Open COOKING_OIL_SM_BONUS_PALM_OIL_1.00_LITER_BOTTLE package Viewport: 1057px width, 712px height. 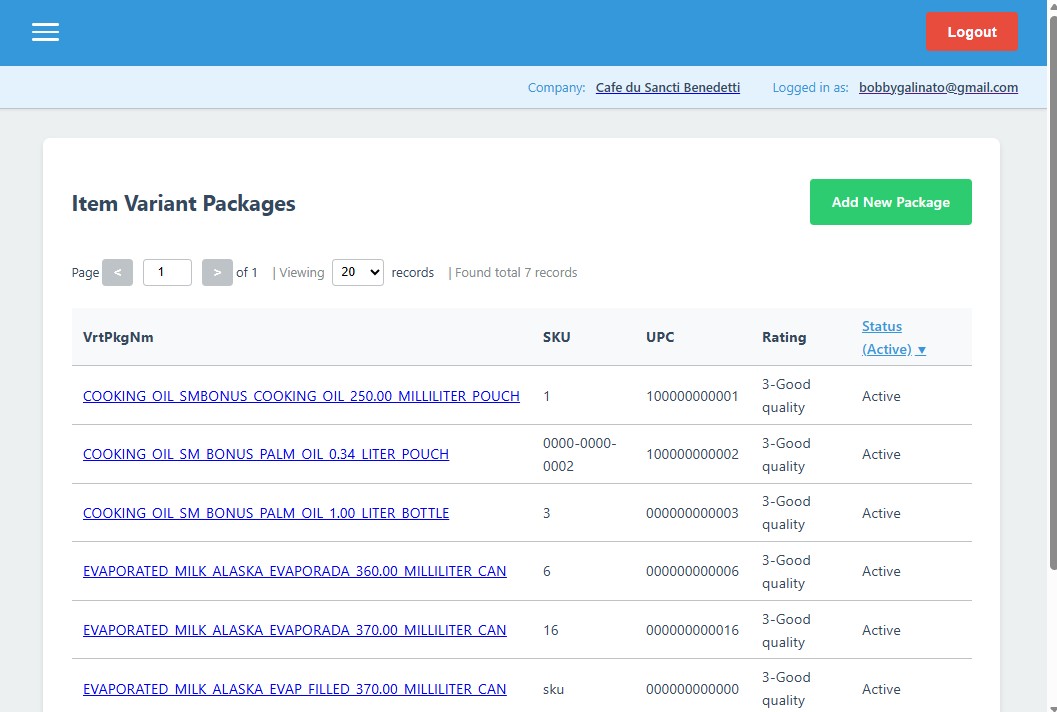[266, 513]
